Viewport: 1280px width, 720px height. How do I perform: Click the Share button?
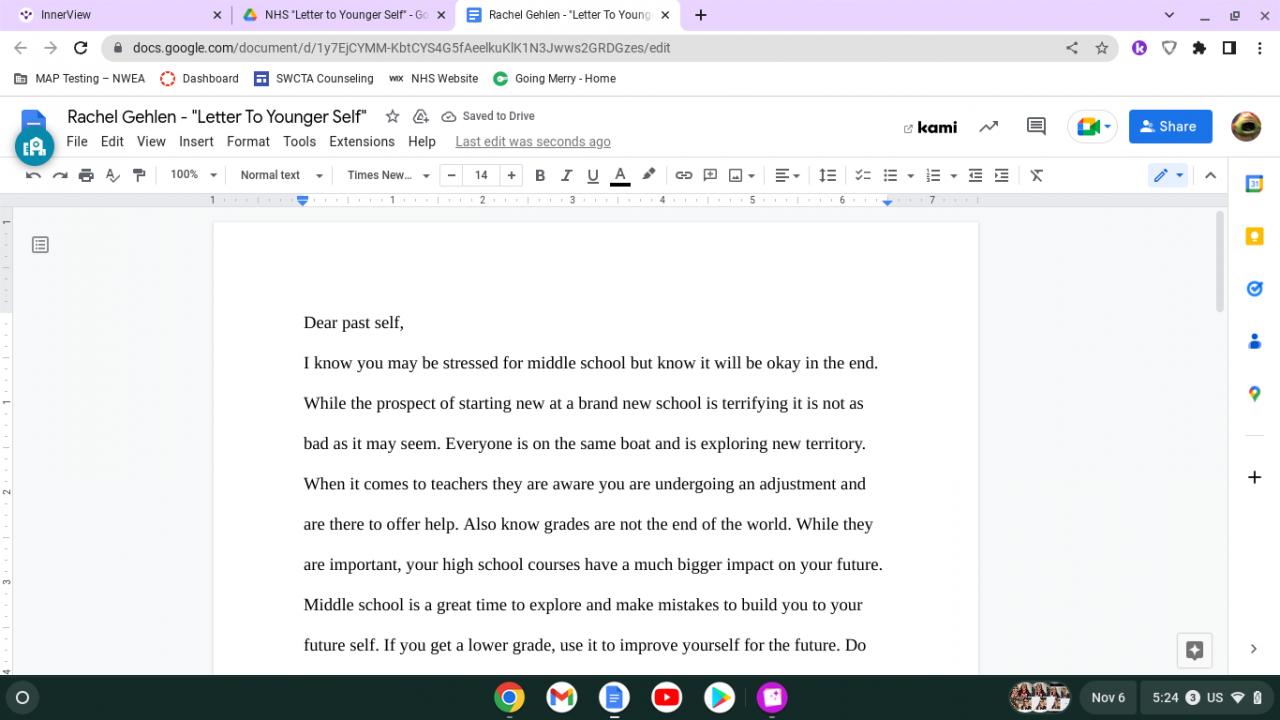(1170, 127)
